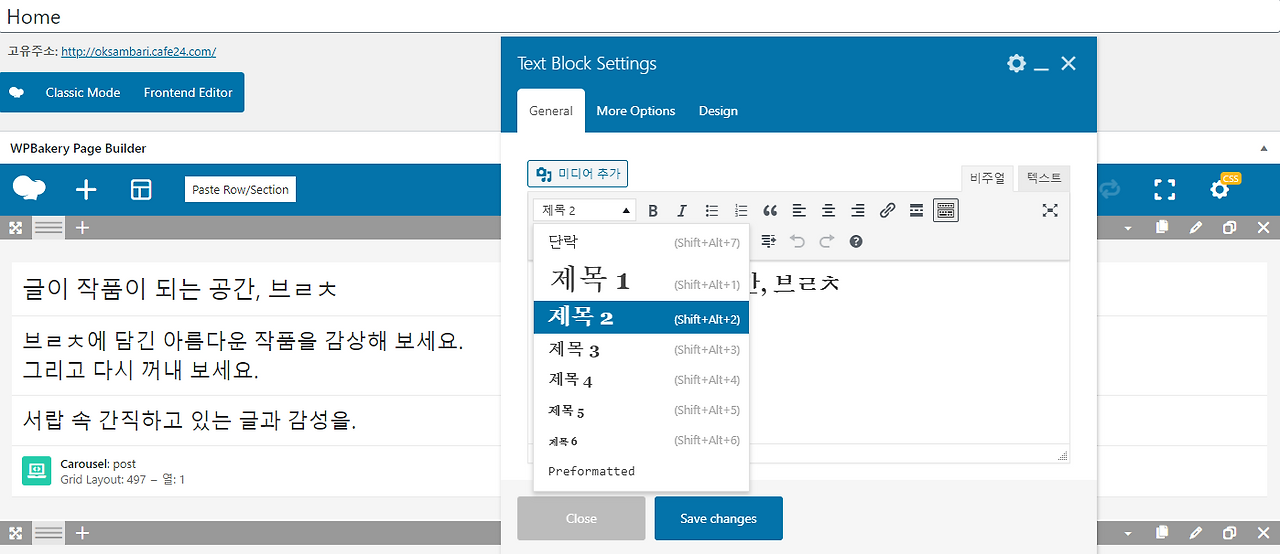
Task: Copy the upper row
Action: (x=1162, y=228)
